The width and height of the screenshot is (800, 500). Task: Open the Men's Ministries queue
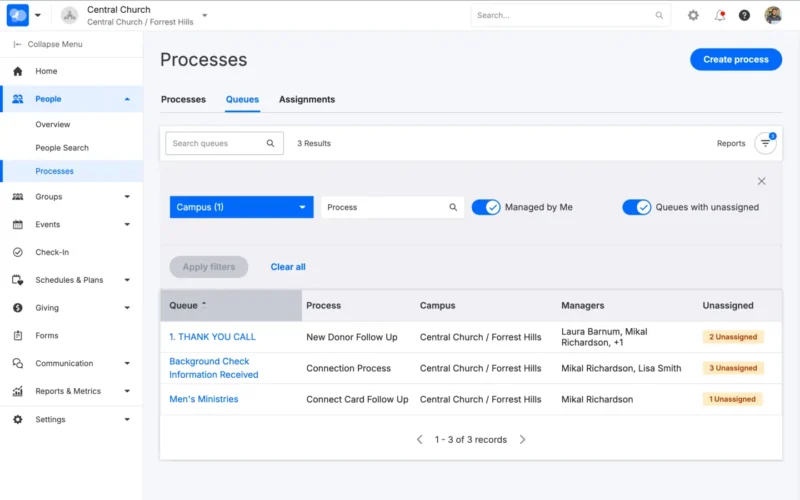204,399
